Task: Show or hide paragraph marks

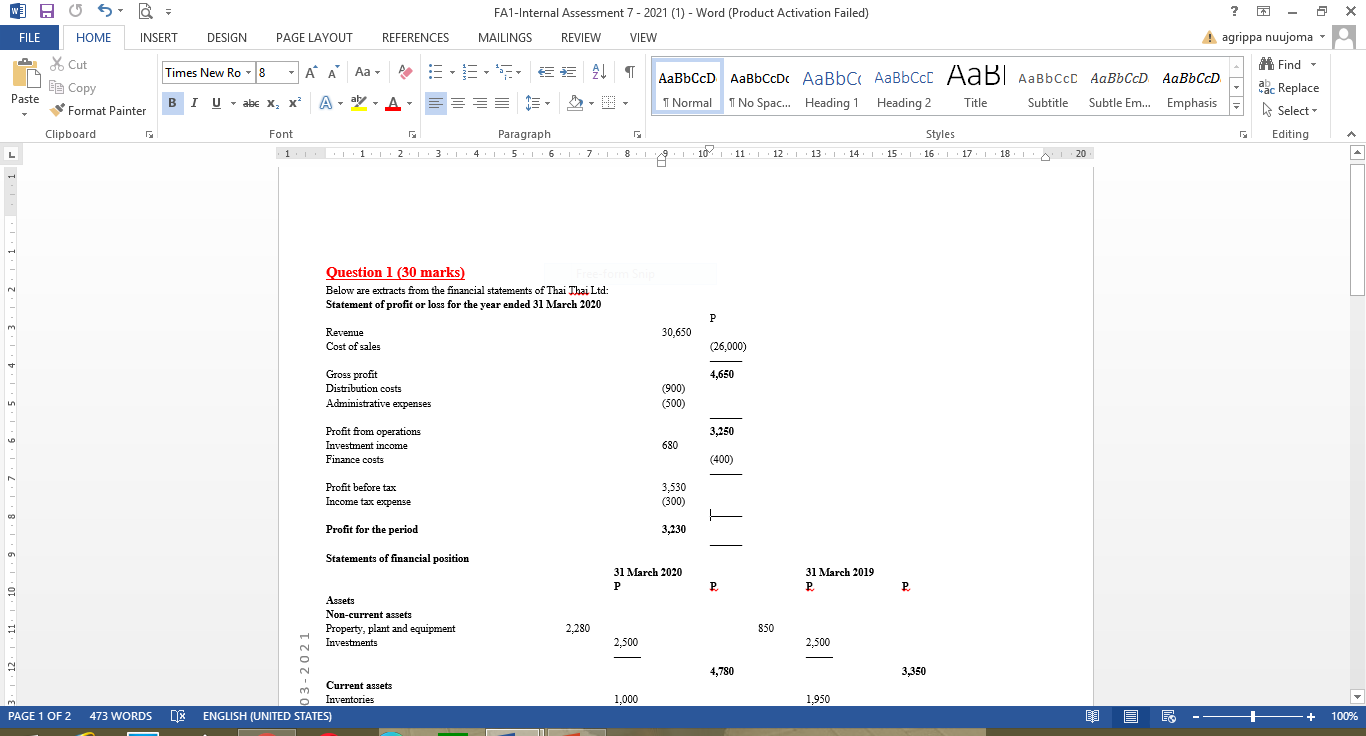Action: click(629, 73)
